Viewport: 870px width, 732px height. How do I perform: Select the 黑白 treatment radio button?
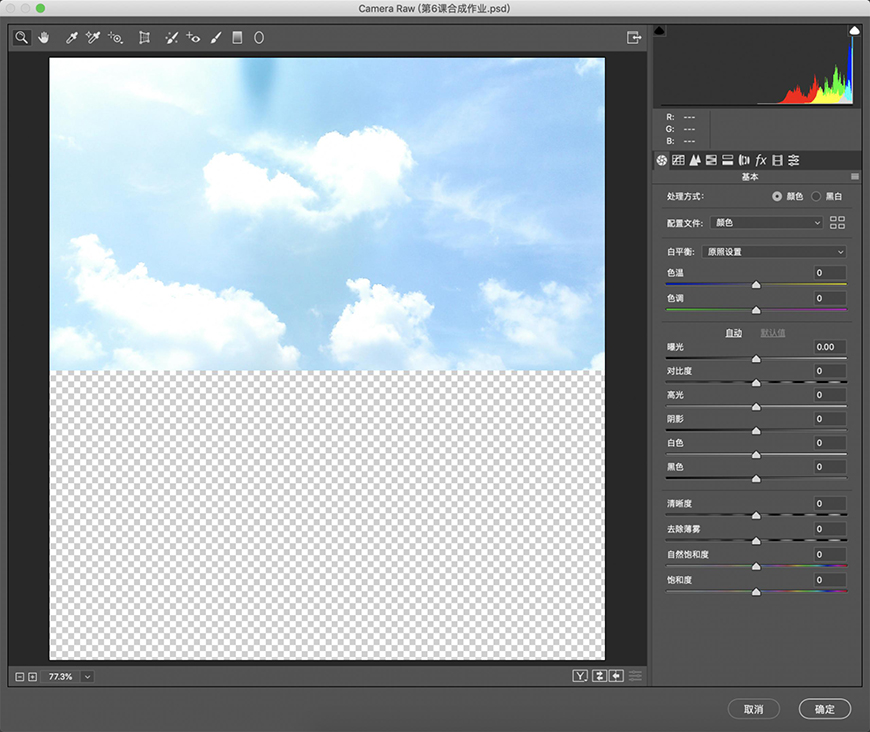pos(816,196)
